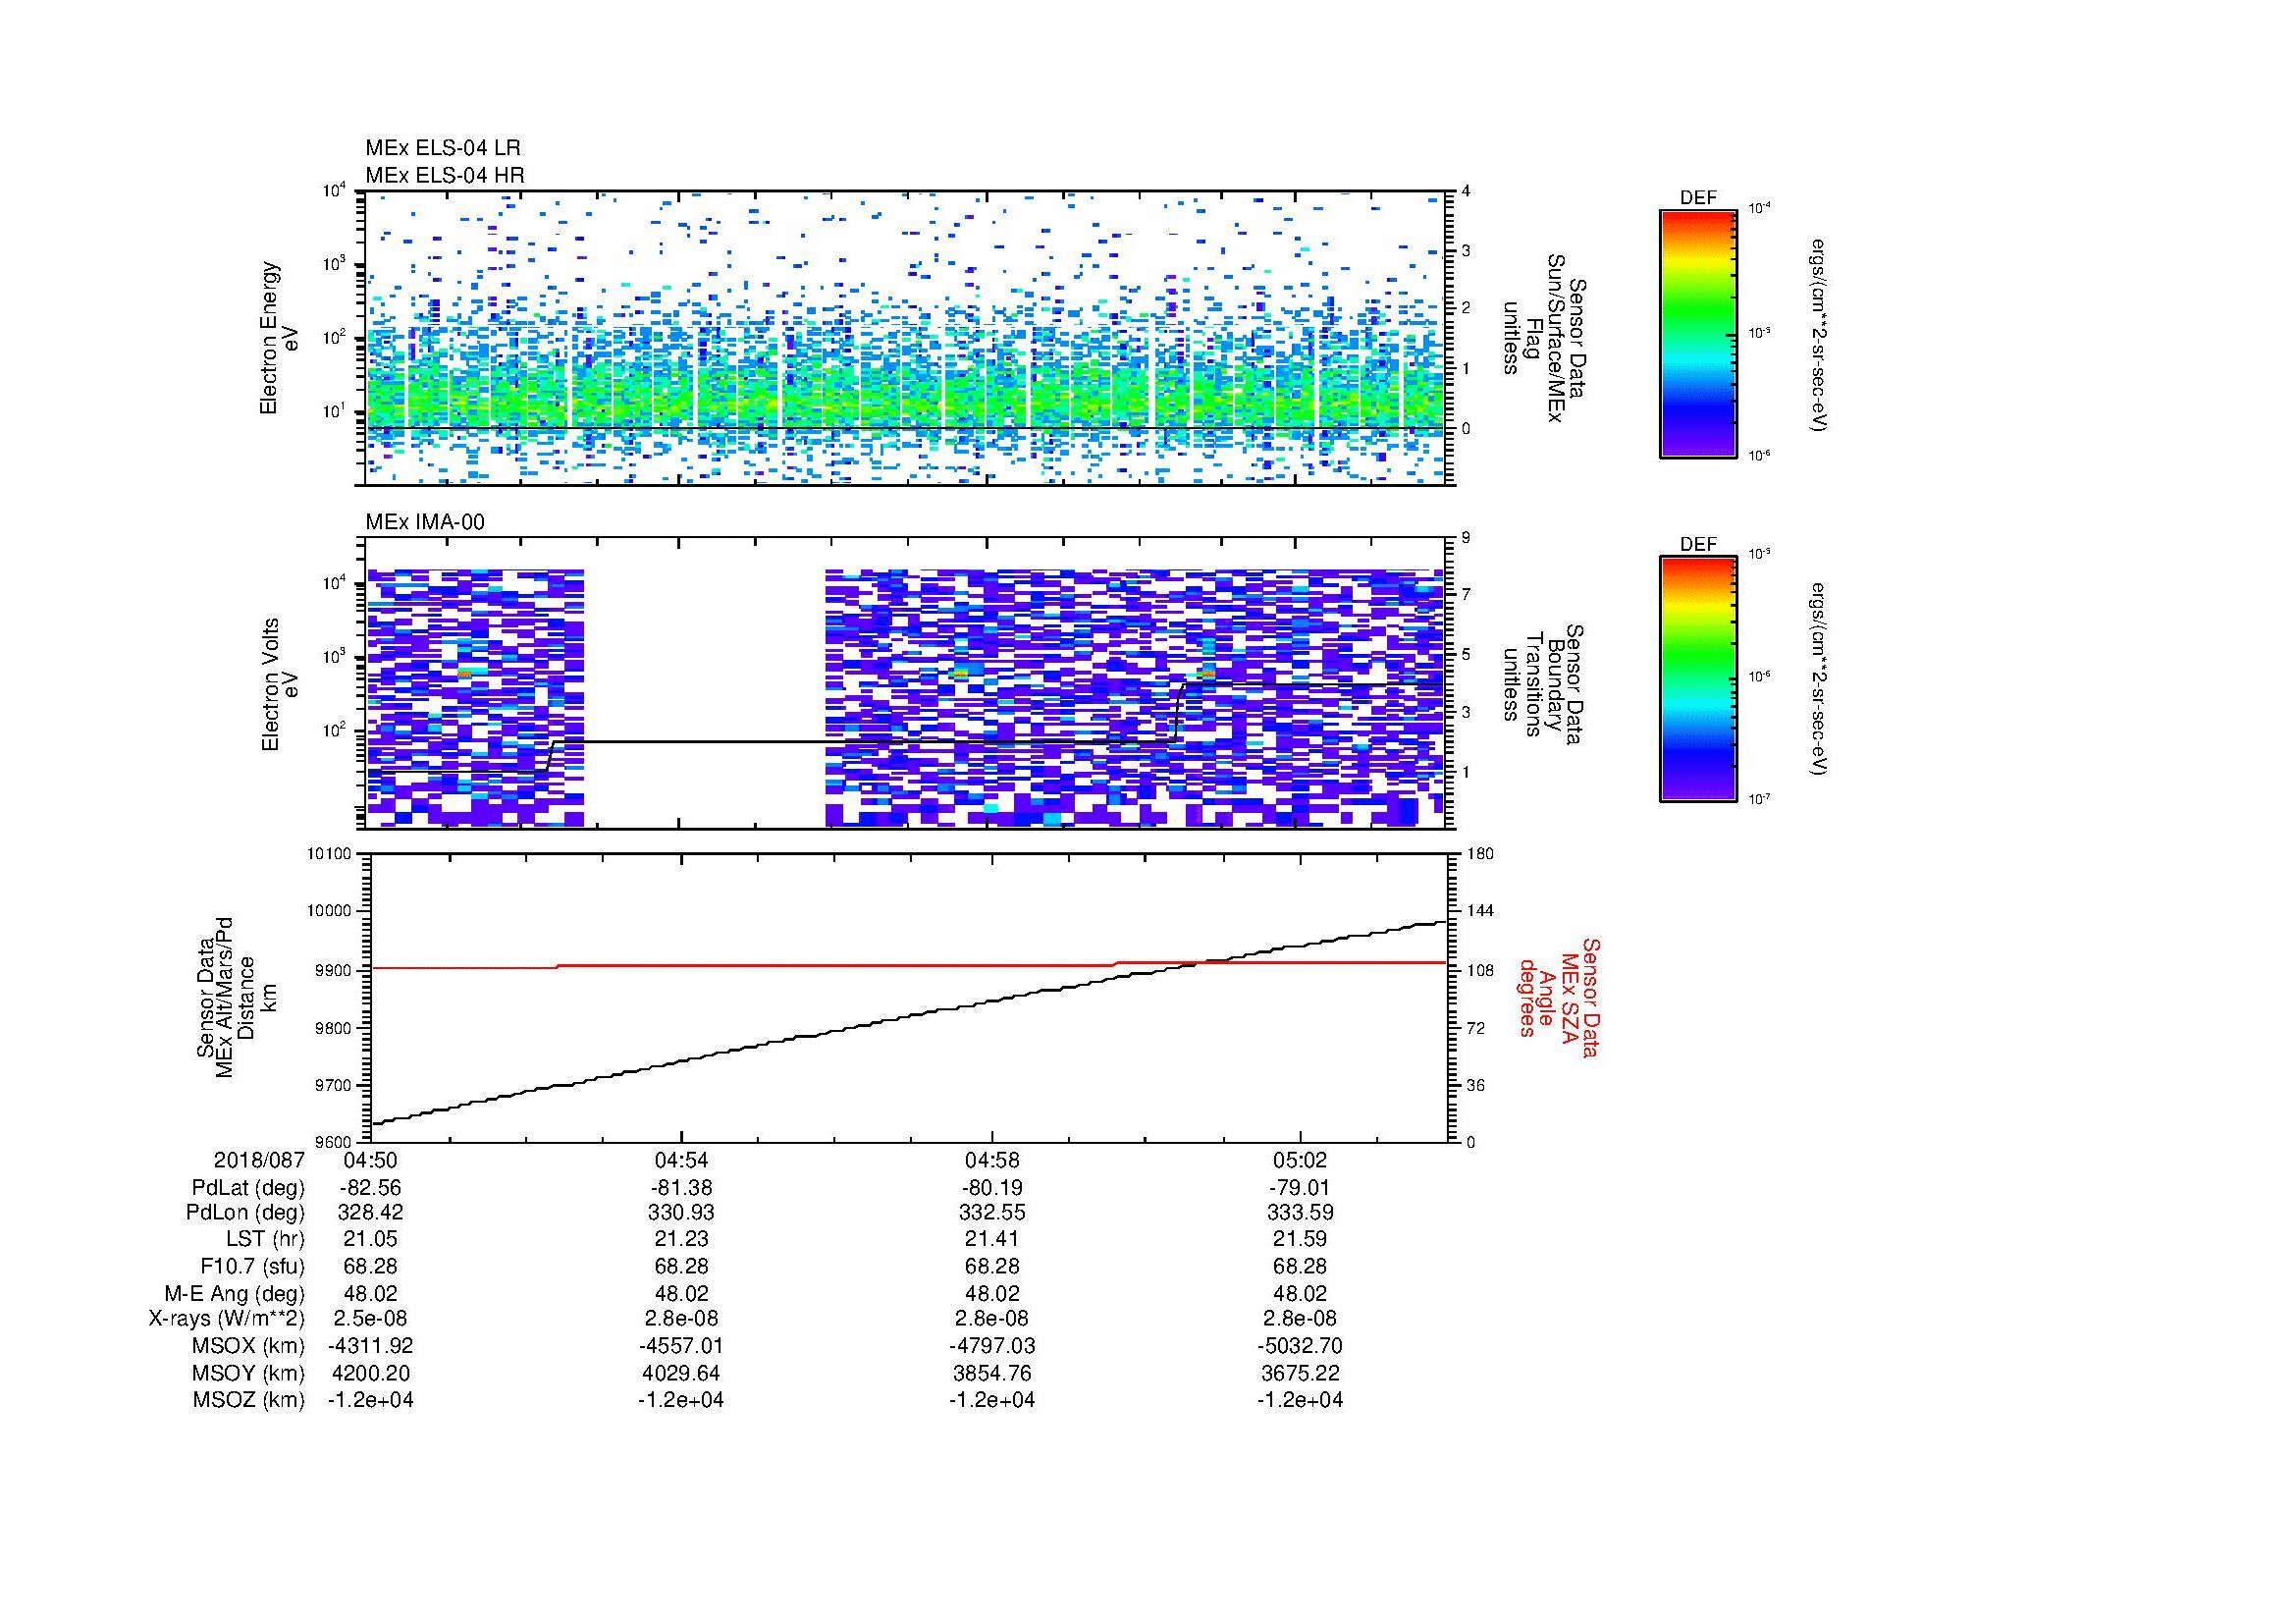2296x1623 pixels.
Task: Click the X-rays value '2.5e-08'
Action: [x=370, y=1319]
